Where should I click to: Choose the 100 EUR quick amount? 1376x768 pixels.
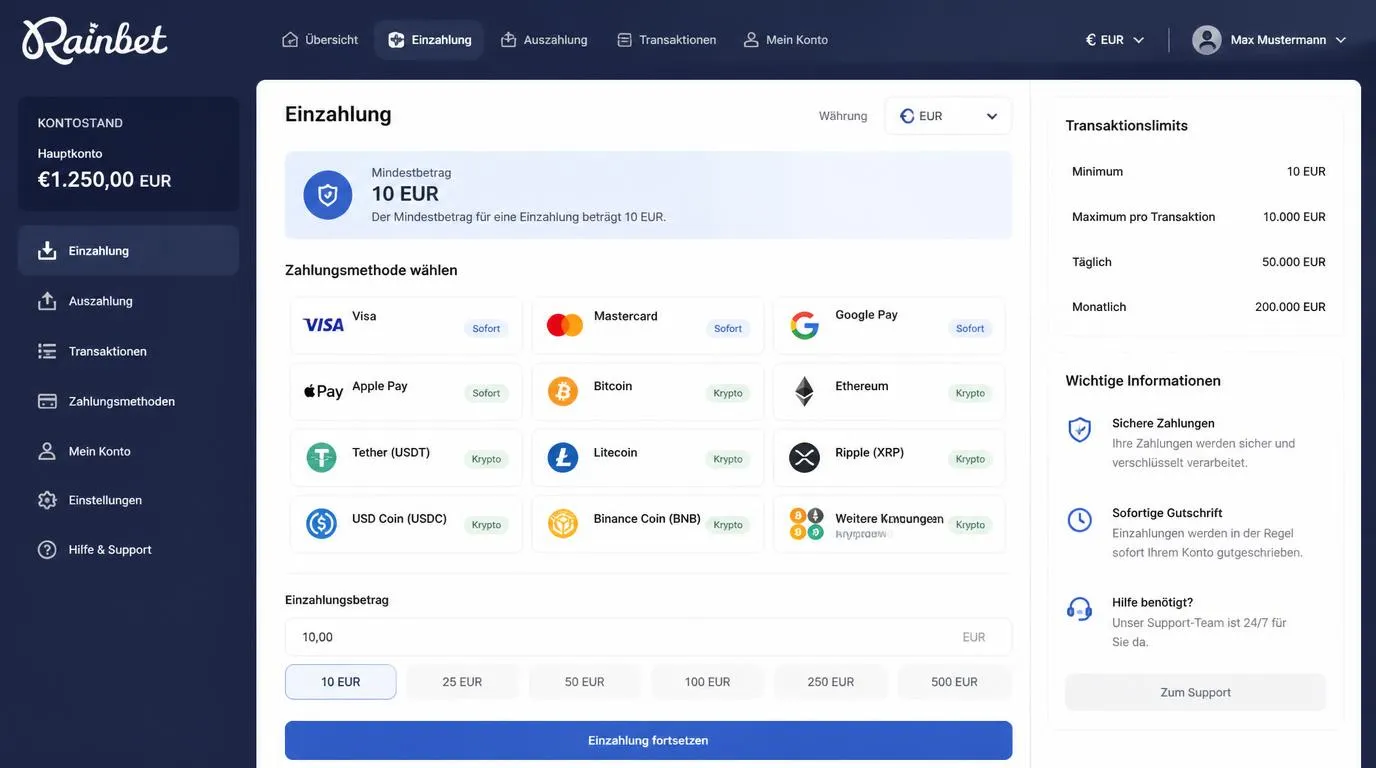pos(707,682)
